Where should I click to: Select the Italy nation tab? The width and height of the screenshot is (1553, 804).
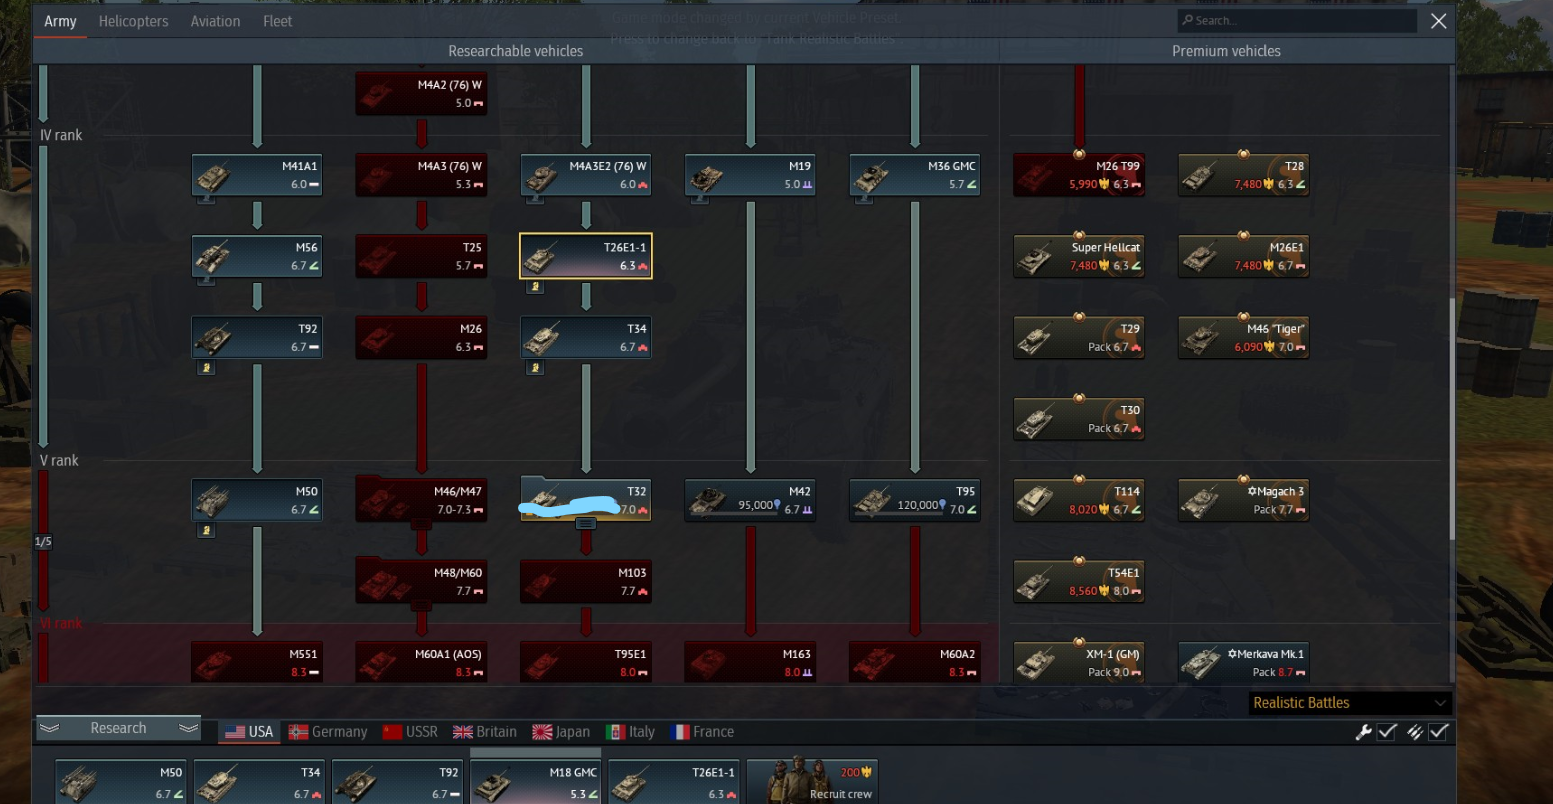(x=630, y=732)
